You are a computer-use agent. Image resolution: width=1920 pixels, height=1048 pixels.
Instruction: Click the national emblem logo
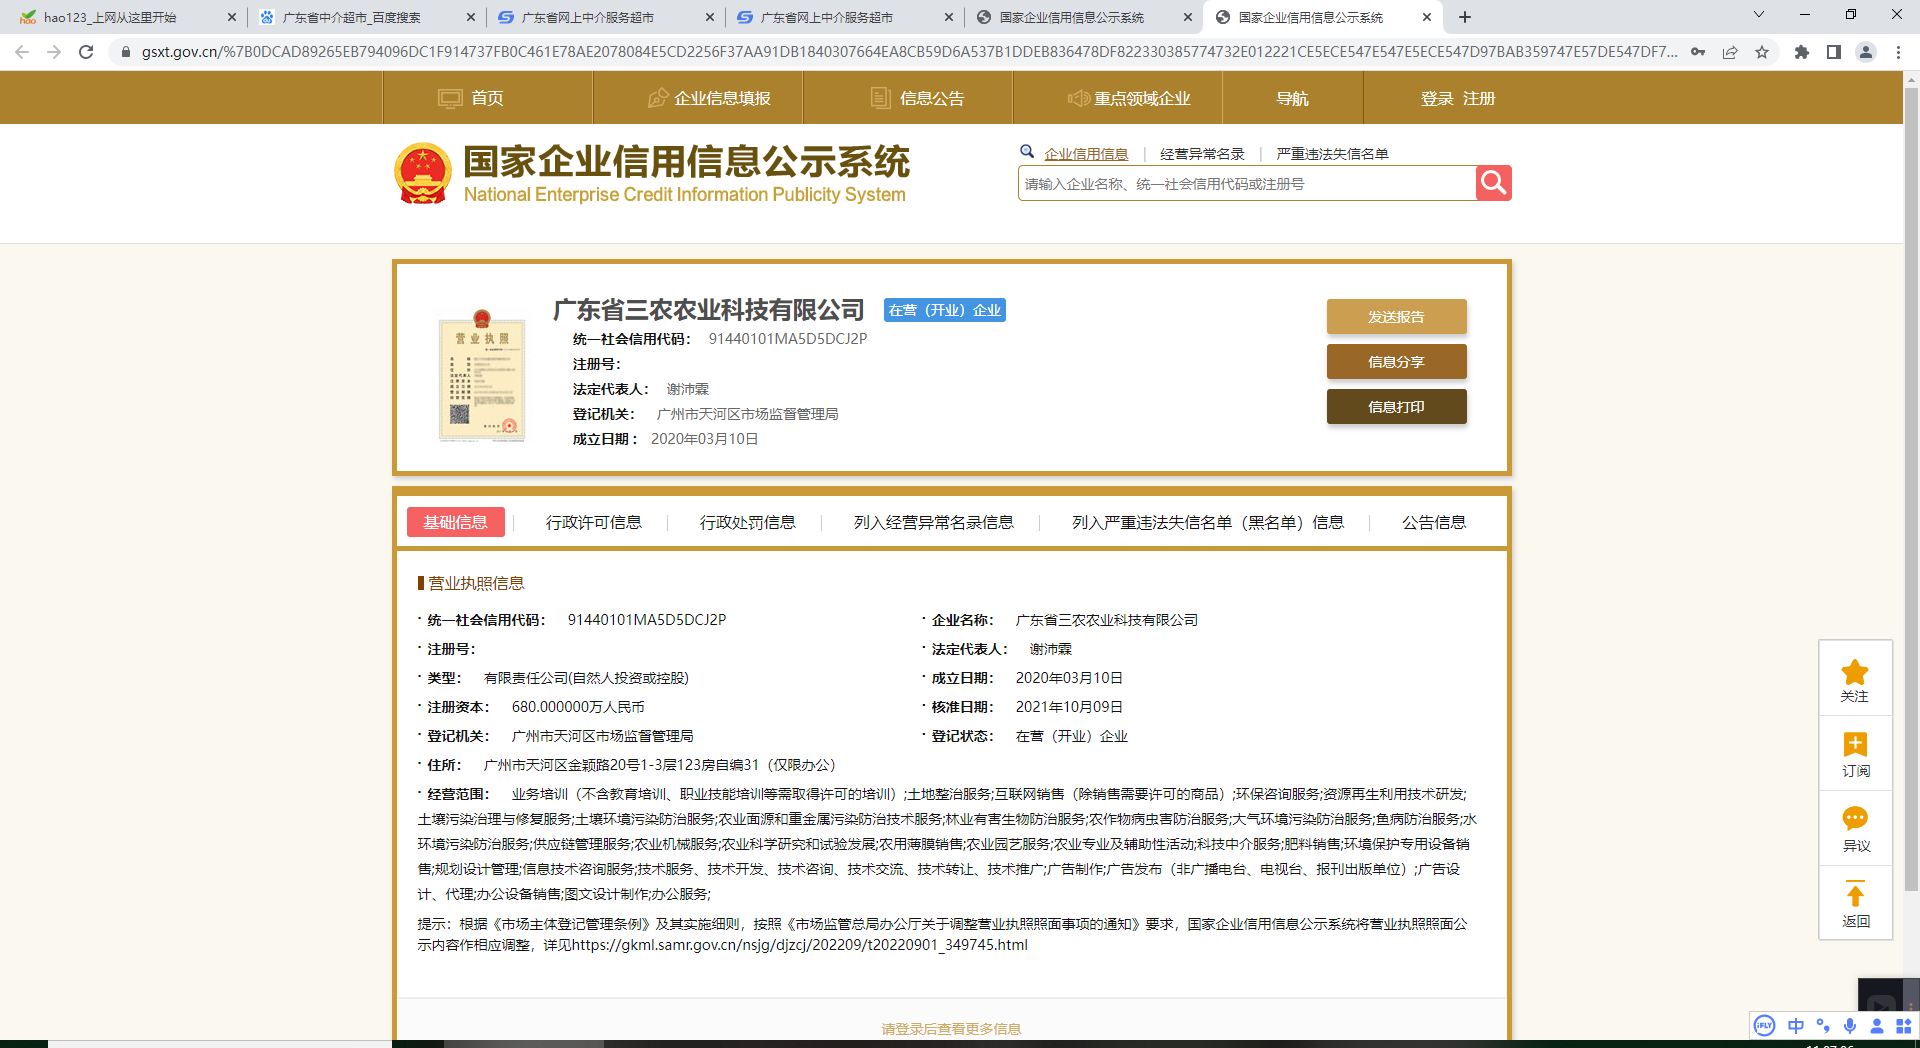pos(423,173)
